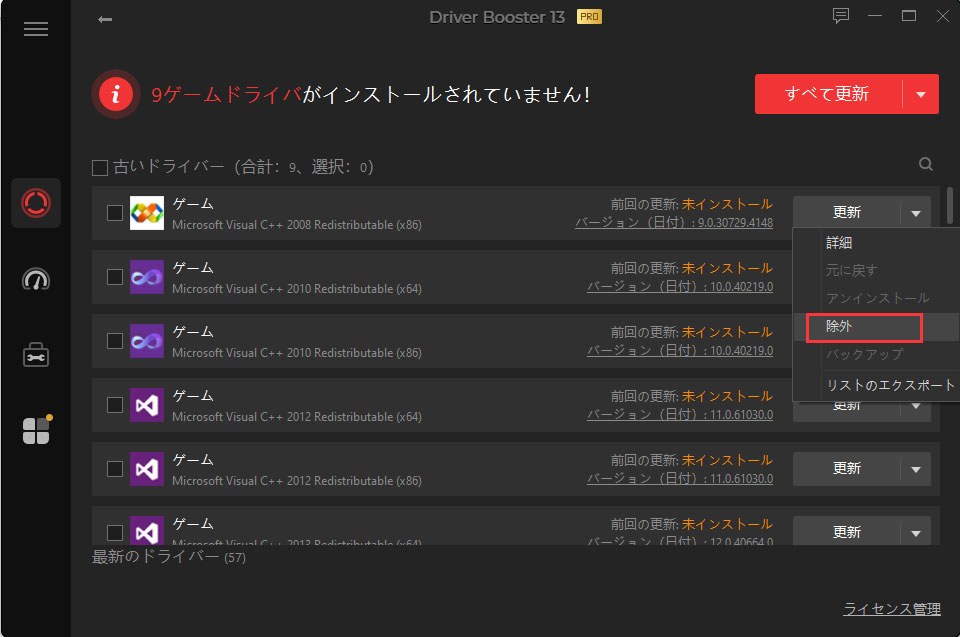Viewport: 960px width, 637px height.
Task: Check the Visual C++ 2012 (x64) row
Action: [115, 405]
